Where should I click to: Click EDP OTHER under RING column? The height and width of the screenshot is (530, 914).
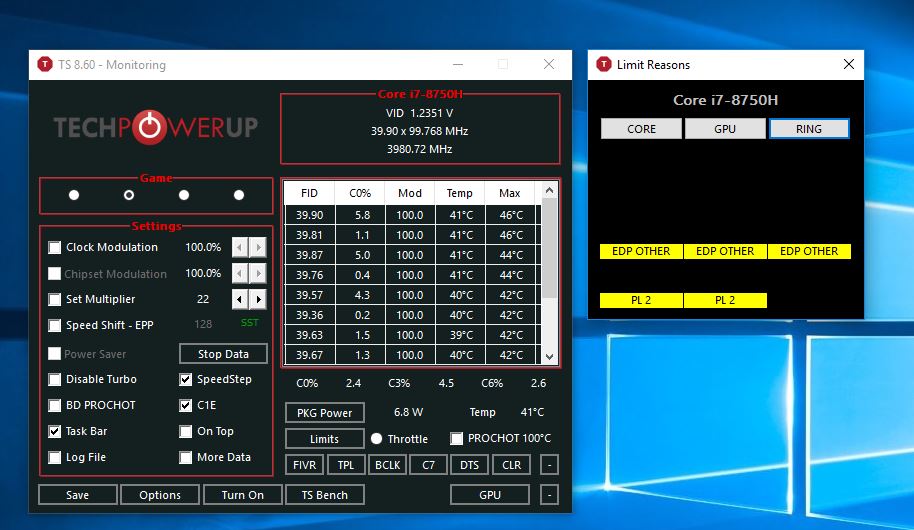[809, 251]
